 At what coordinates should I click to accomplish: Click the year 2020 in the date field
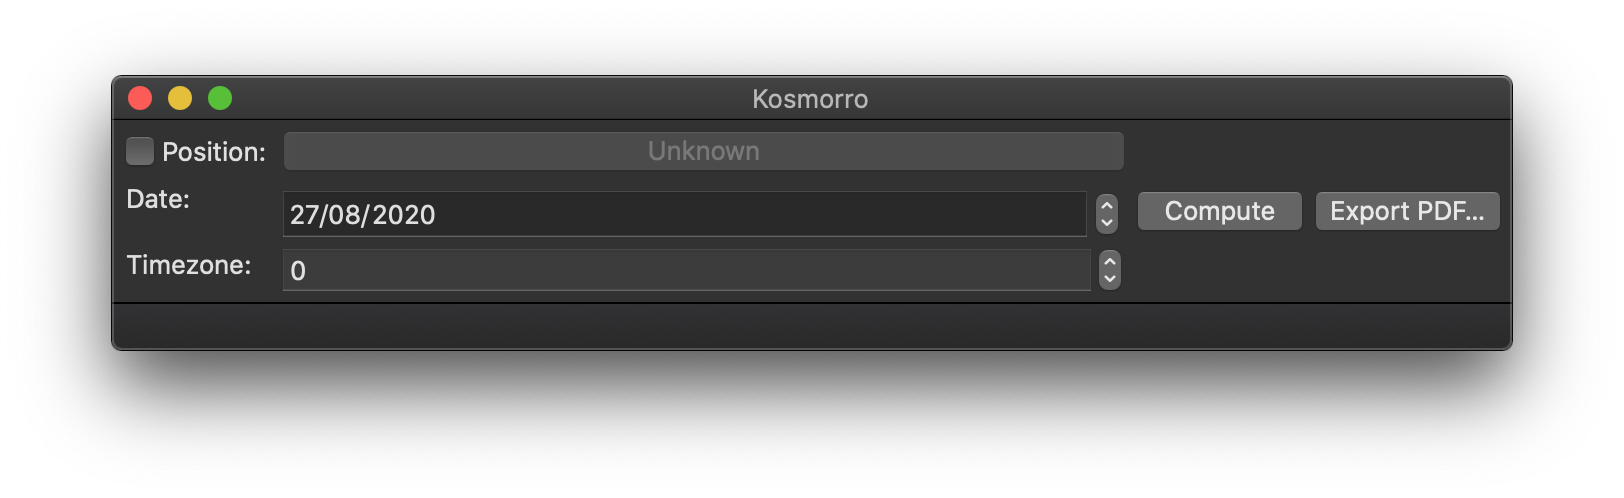click(404, 215)
